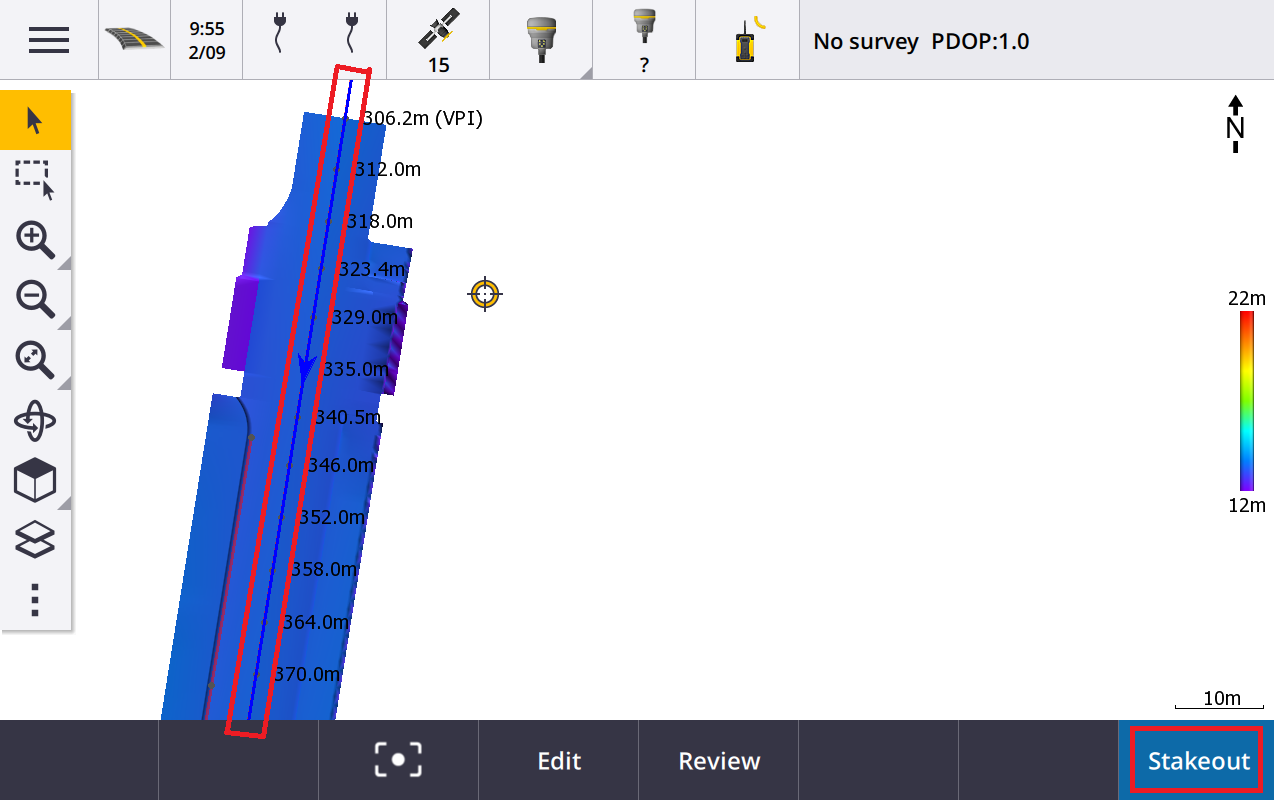Tap the current position crosshair marker
Screen dimensions: 1274x800
tap(485, 294)
